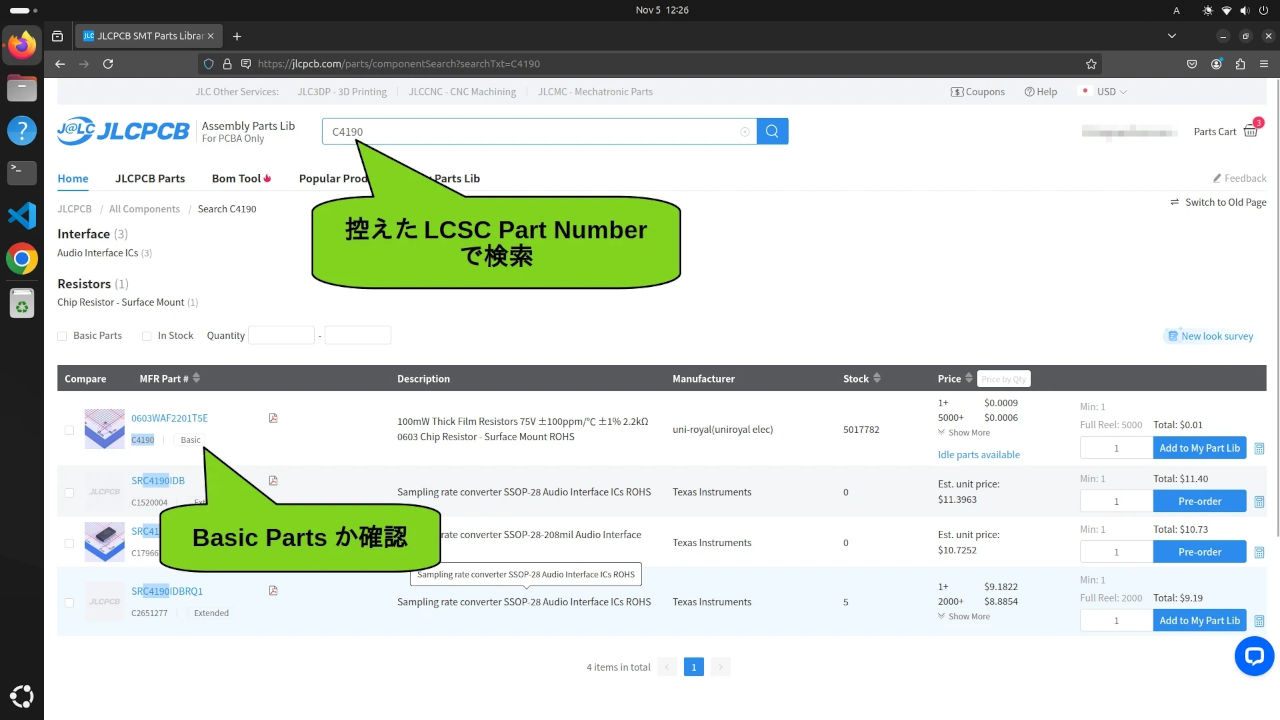Open the Idle parts available link
Viewport: 1280px width, 720px height.
pos(979,454)
